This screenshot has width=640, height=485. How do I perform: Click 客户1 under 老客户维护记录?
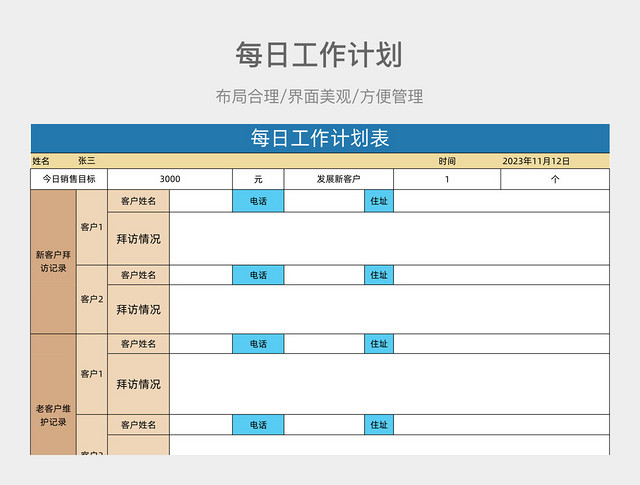click(x=92, y=374)
